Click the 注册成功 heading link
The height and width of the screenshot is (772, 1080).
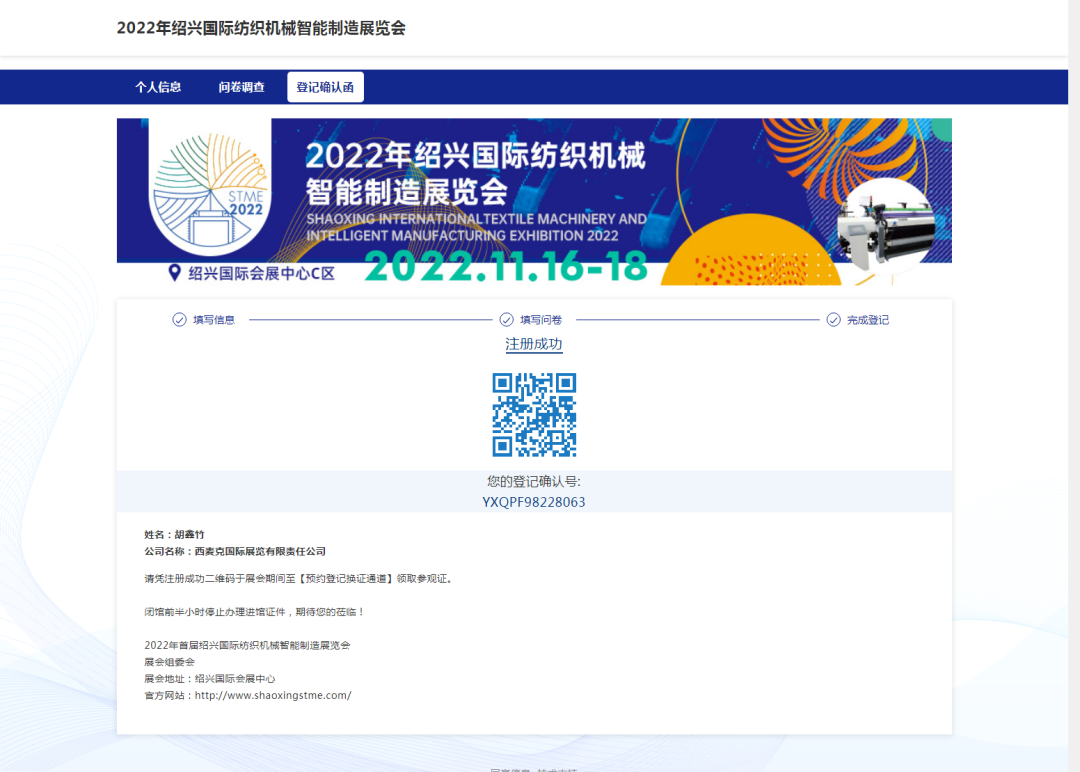[534, 344]
